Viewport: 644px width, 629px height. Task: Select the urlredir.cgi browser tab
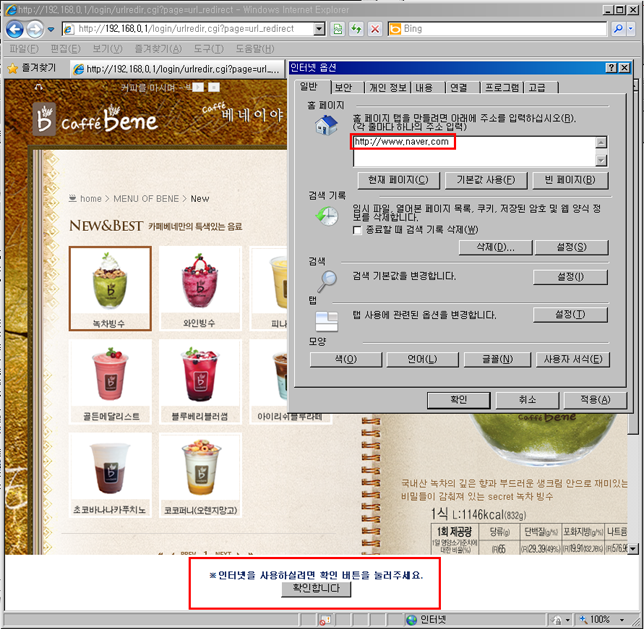(x=177, y=69)
